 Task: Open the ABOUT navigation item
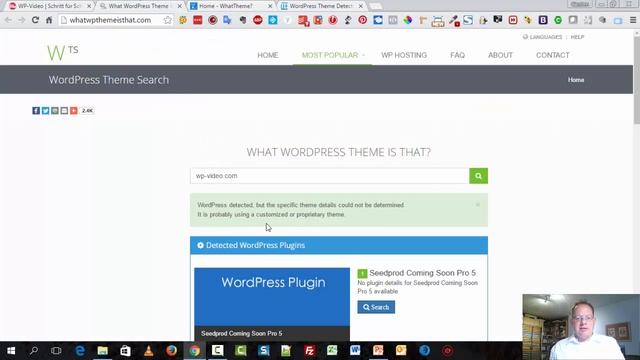click(x=500, y=55)
